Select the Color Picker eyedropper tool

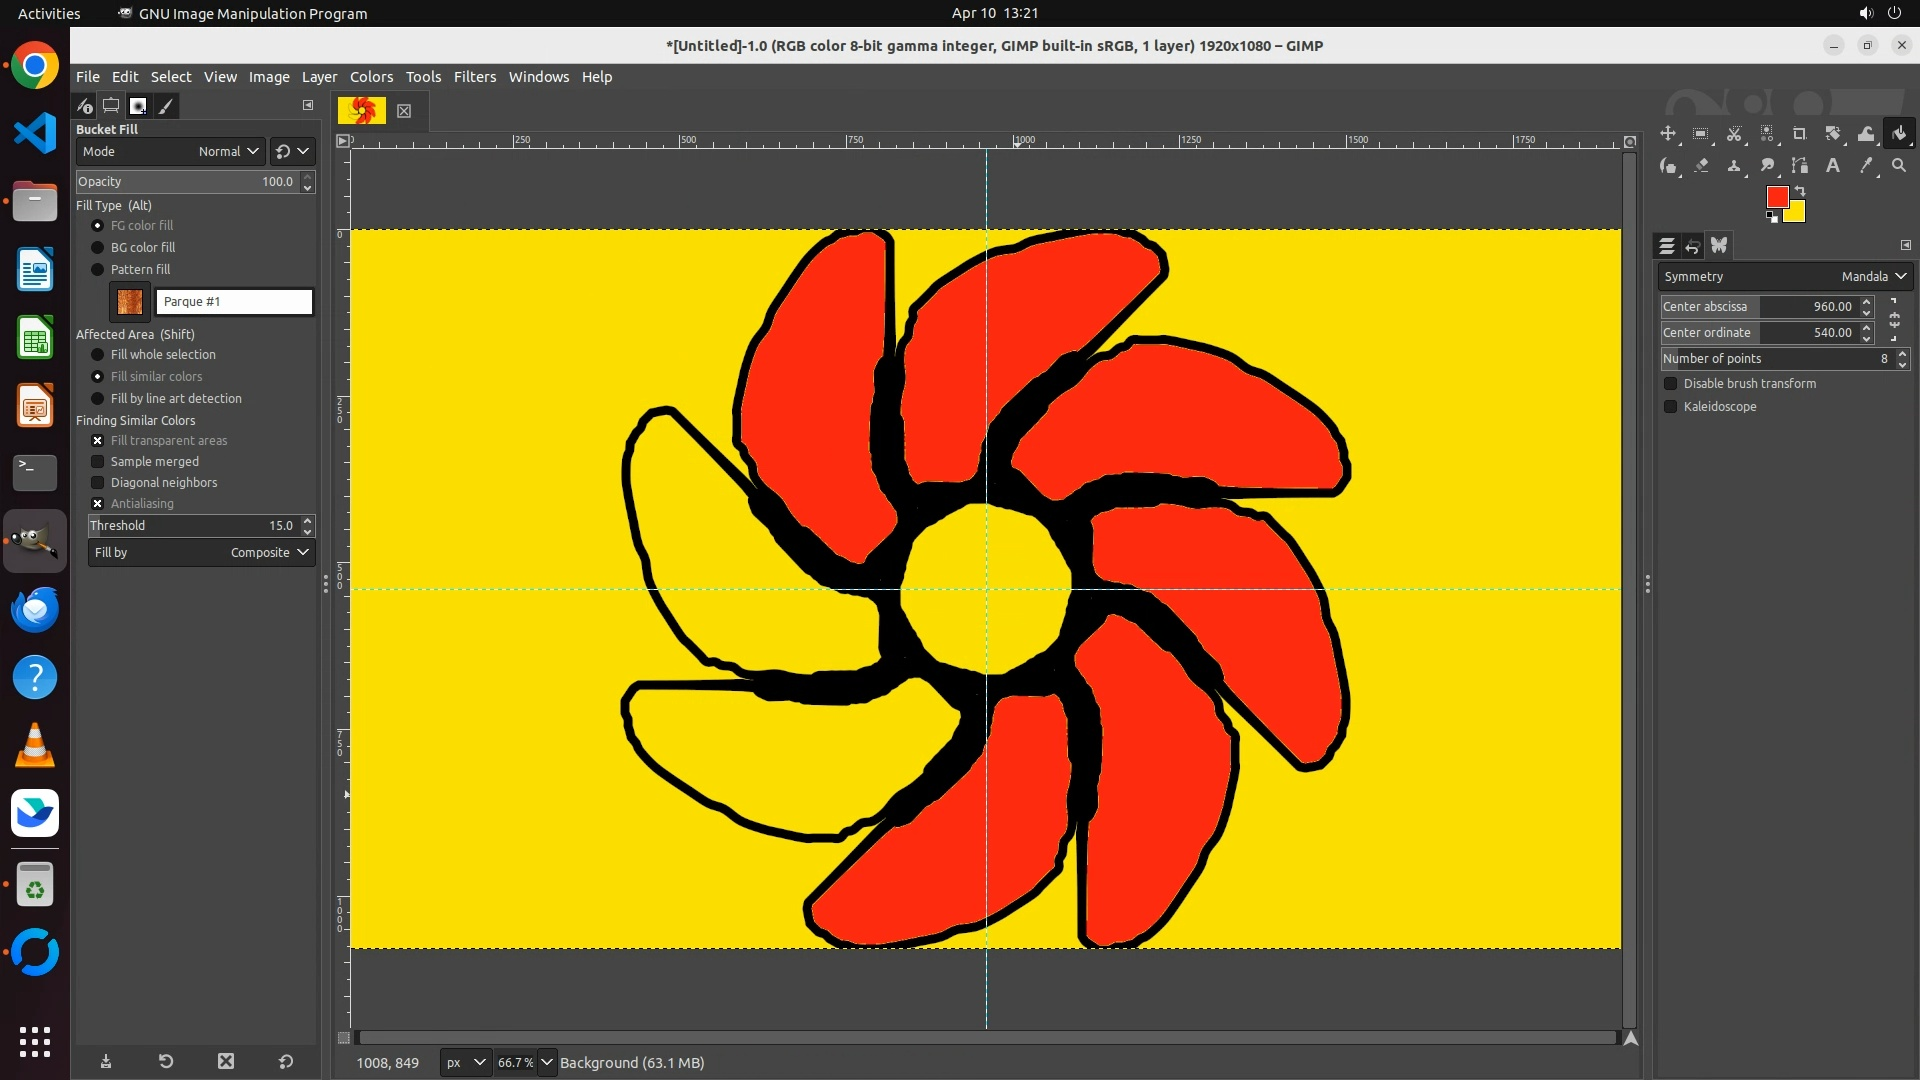tap(1866, 166)
